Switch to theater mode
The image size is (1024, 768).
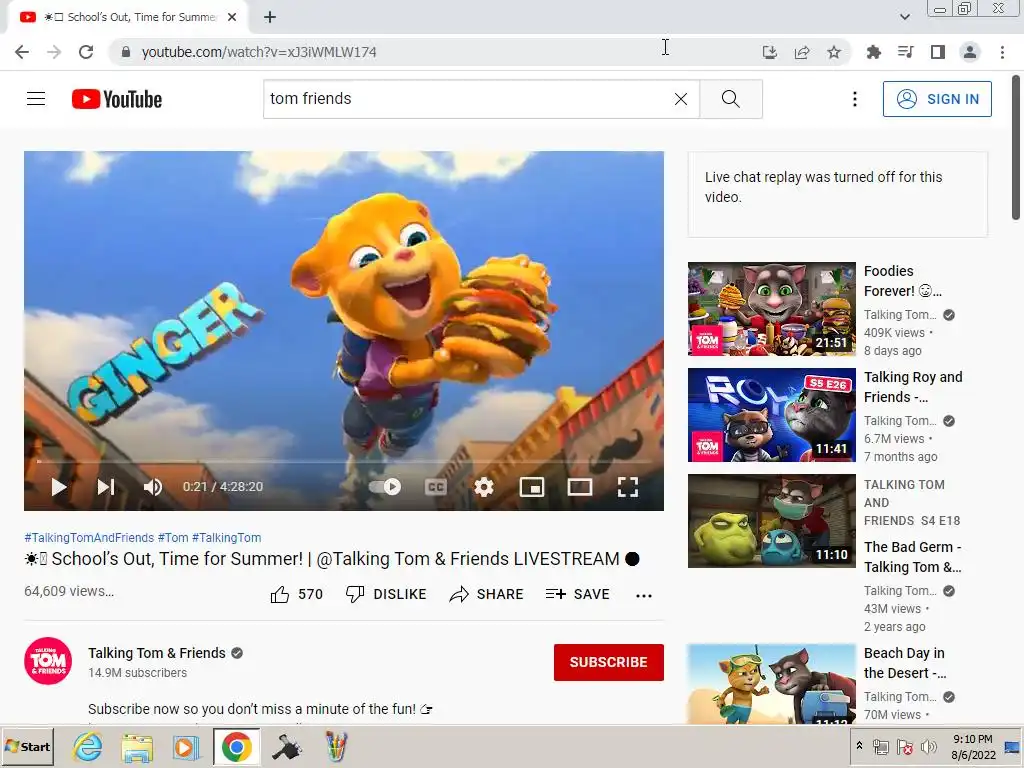(x=579, y=487)
